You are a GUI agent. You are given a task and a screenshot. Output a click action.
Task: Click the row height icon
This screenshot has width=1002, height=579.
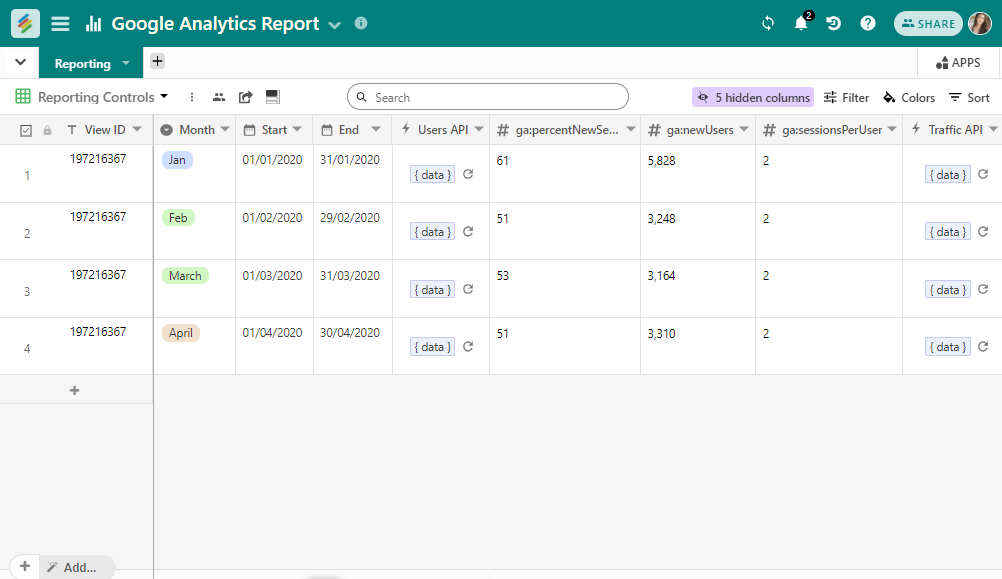273,97
